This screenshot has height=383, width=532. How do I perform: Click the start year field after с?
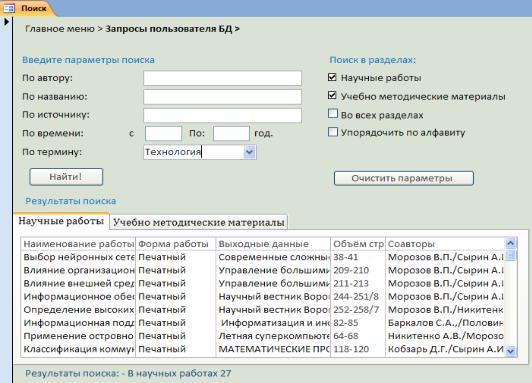click(164, 133)
